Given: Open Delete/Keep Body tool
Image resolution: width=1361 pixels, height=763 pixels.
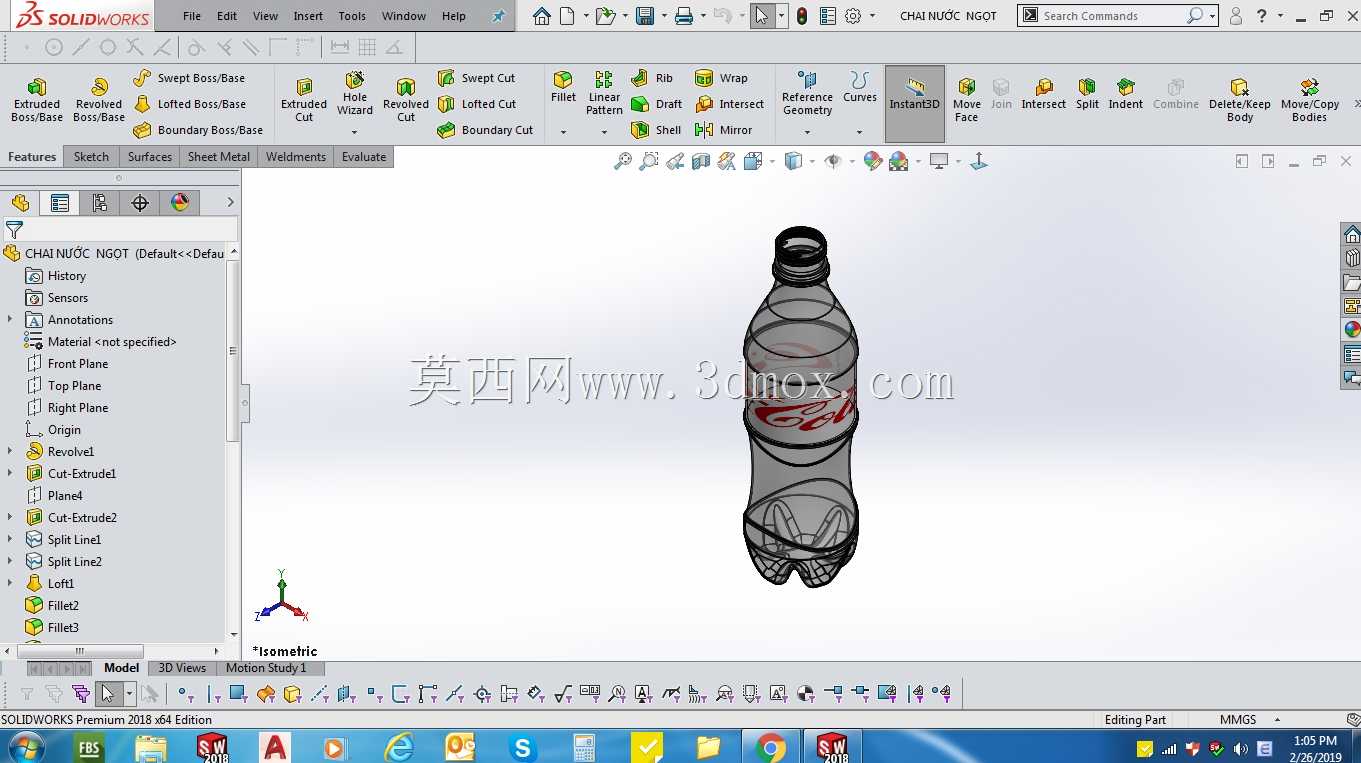Looking at the screenshot, I should pos(1240,100).
